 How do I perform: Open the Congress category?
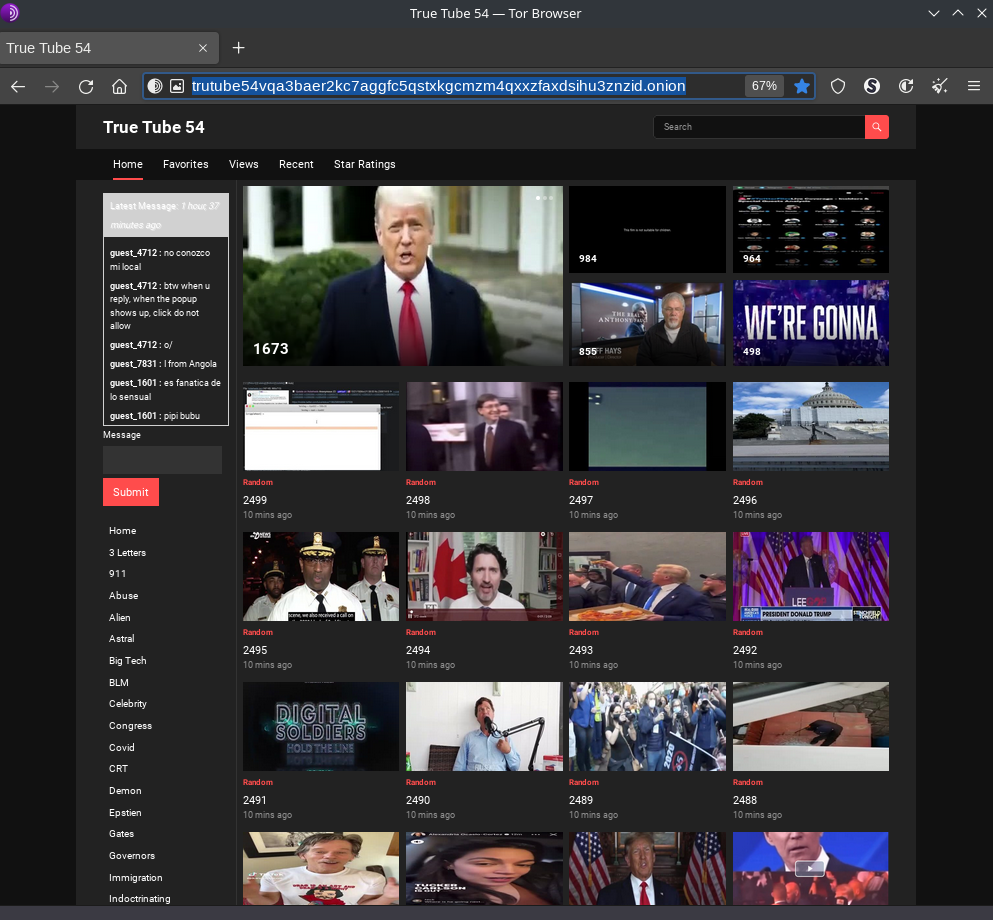130,726
